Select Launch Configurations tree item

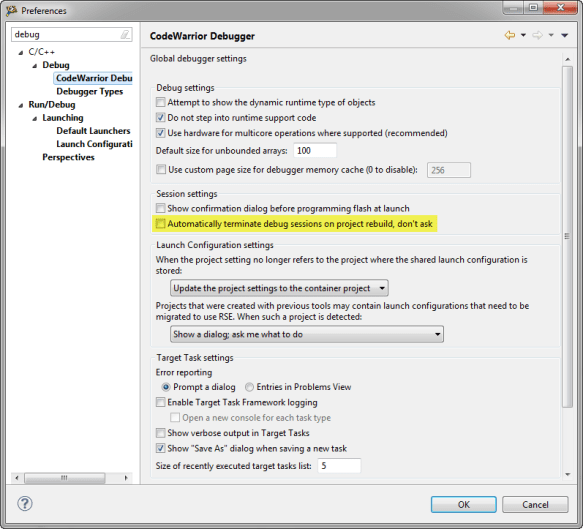tap(94, 144)
